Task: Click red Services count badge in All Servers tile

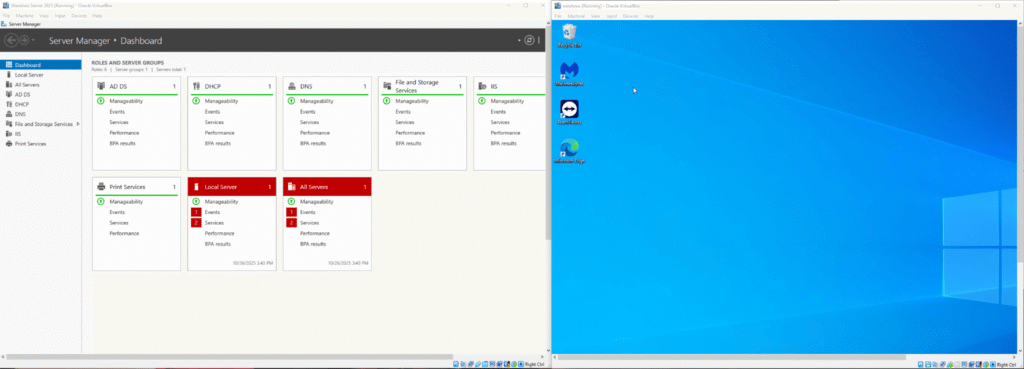Action: coord(291,223)
